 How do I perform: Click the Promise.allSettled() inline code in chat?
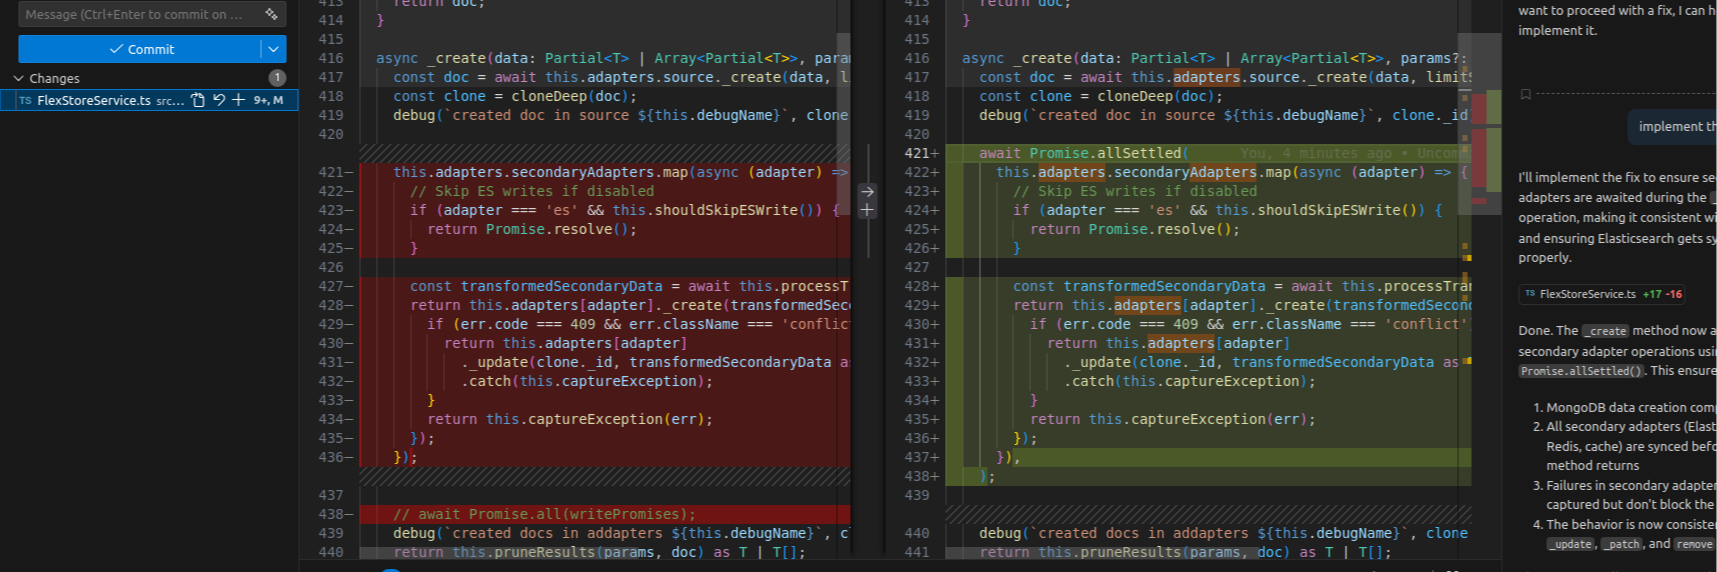1580,371
